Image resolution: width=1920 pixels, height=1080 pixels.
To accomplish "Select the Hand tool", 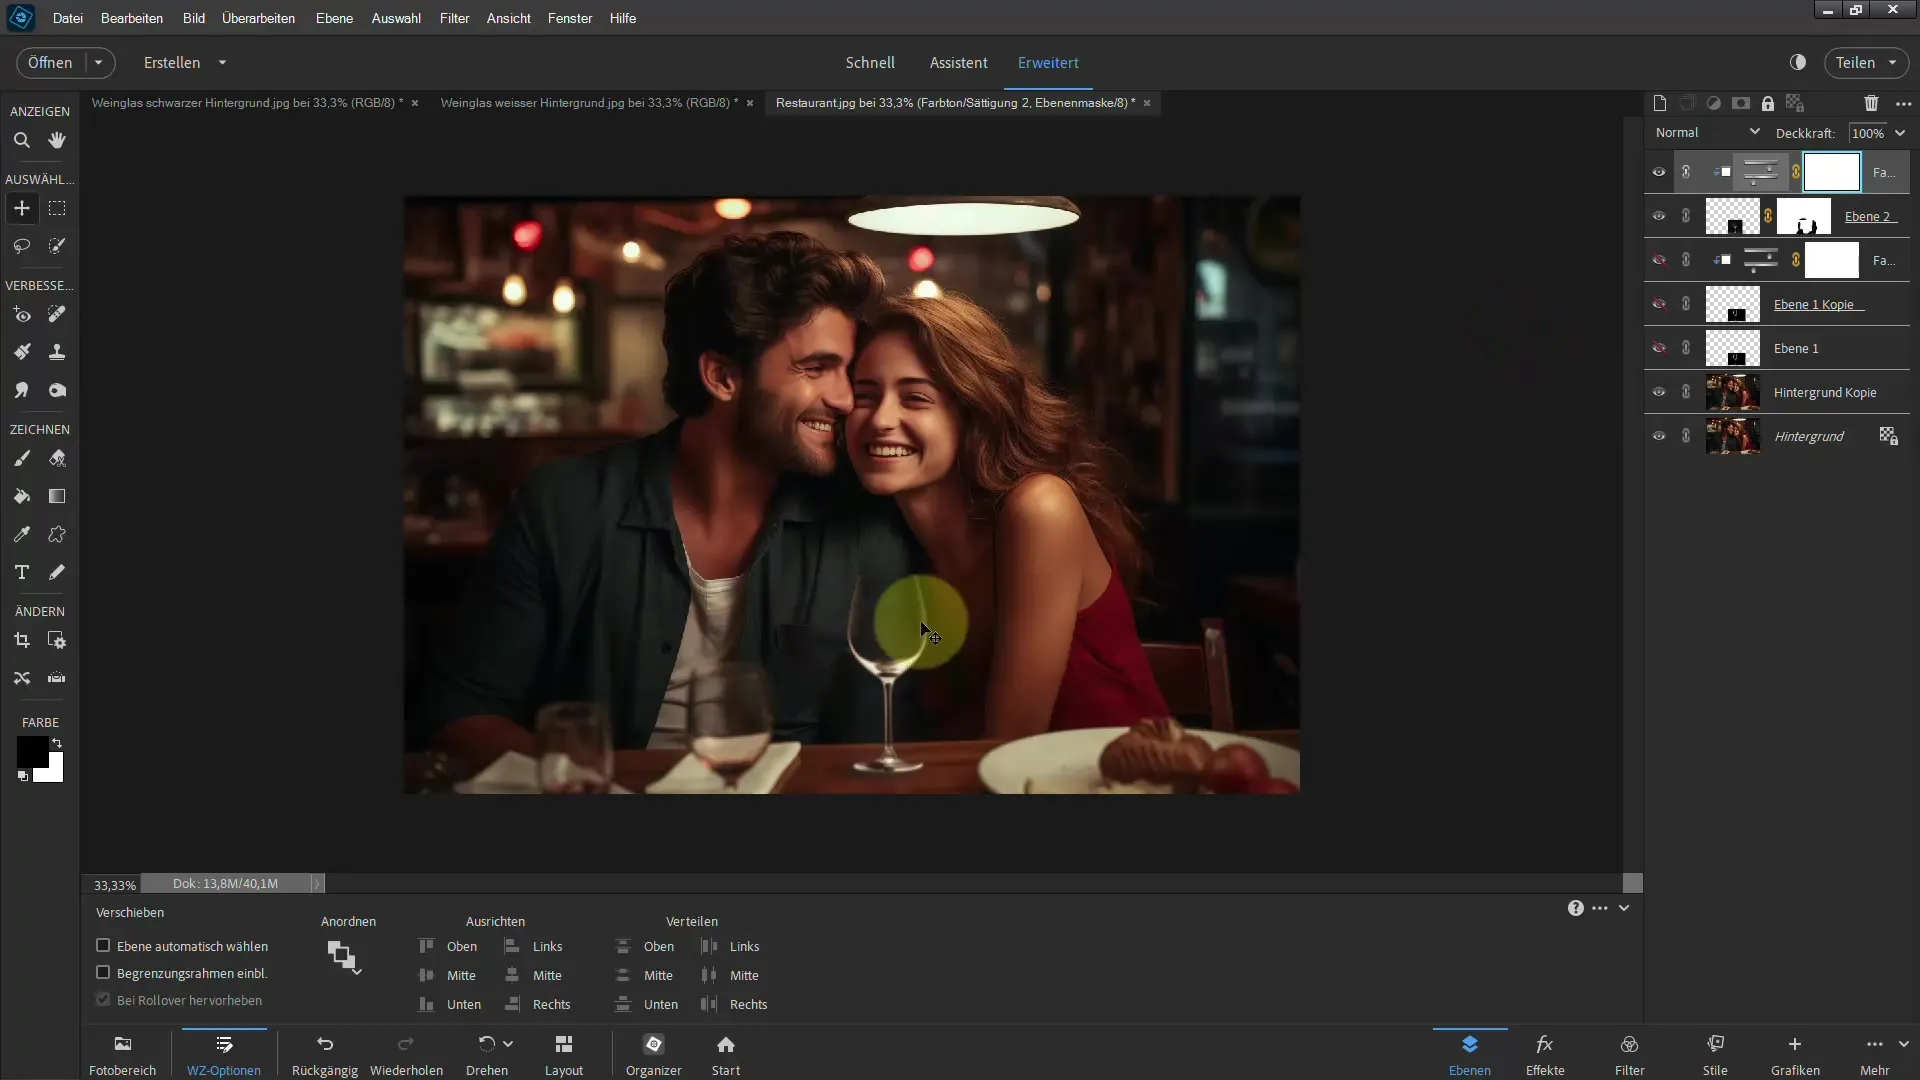I will point(57,141).
